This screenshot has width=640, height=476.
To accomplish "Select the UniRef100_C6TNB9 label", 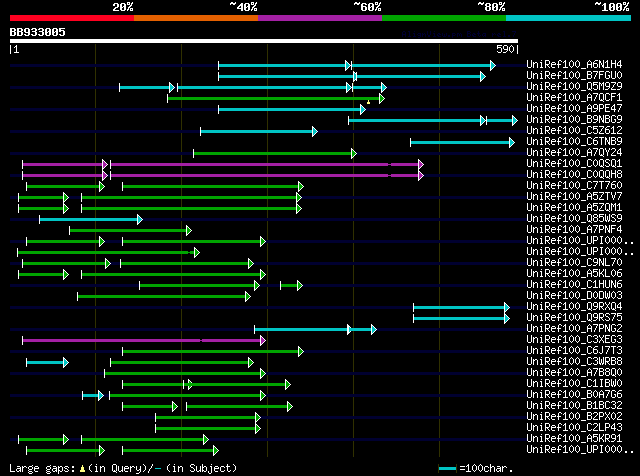I will pyautogui.click(x=574, y=142).
